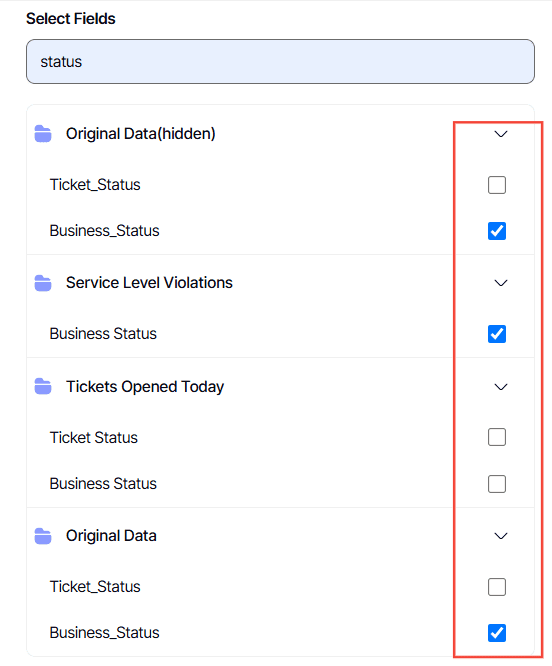The image size is (552, 666).
Task: Select the Service Level Violations group label
Action: tap(149, 283)
